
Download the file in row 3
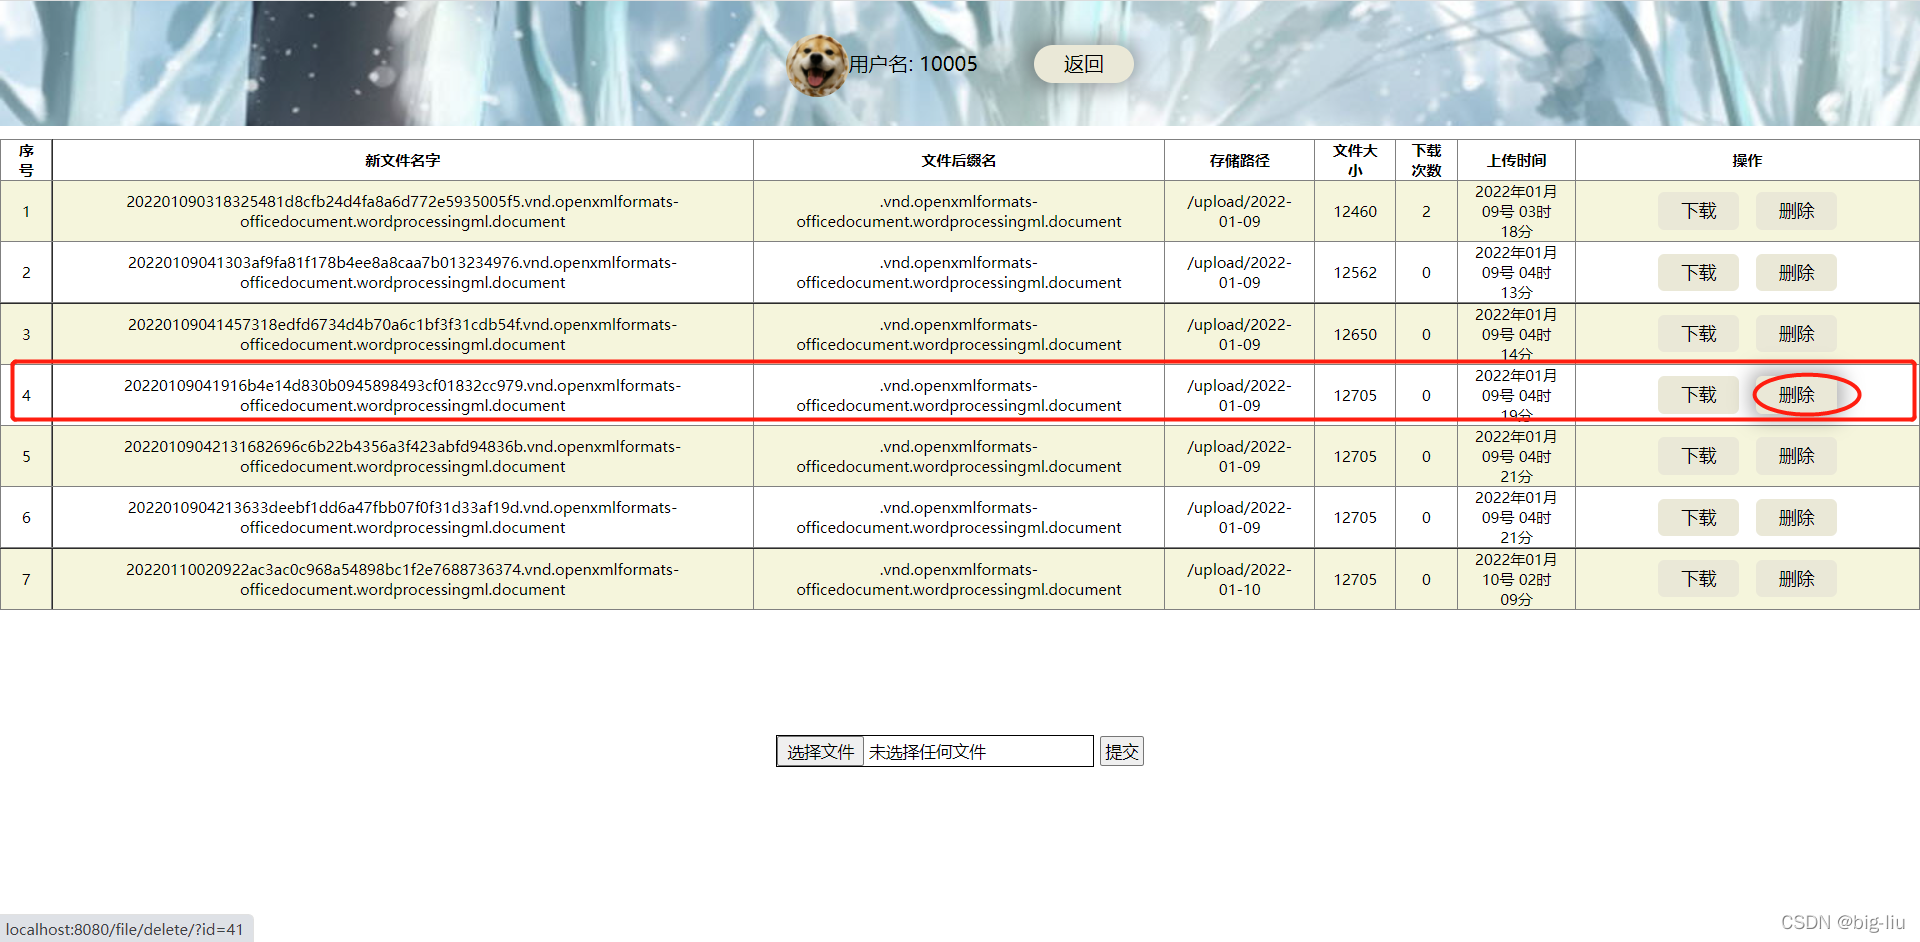pyautogui.click(x=1698, y=334)
